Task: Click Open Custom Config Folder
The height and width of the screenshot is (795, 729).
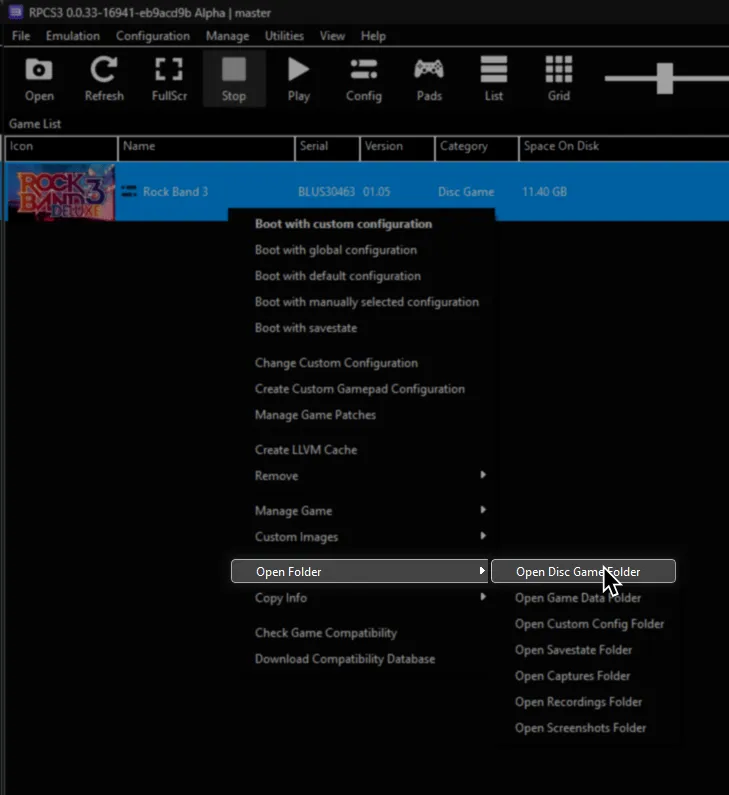Action: pyautogui.click(x=583, y=624)
